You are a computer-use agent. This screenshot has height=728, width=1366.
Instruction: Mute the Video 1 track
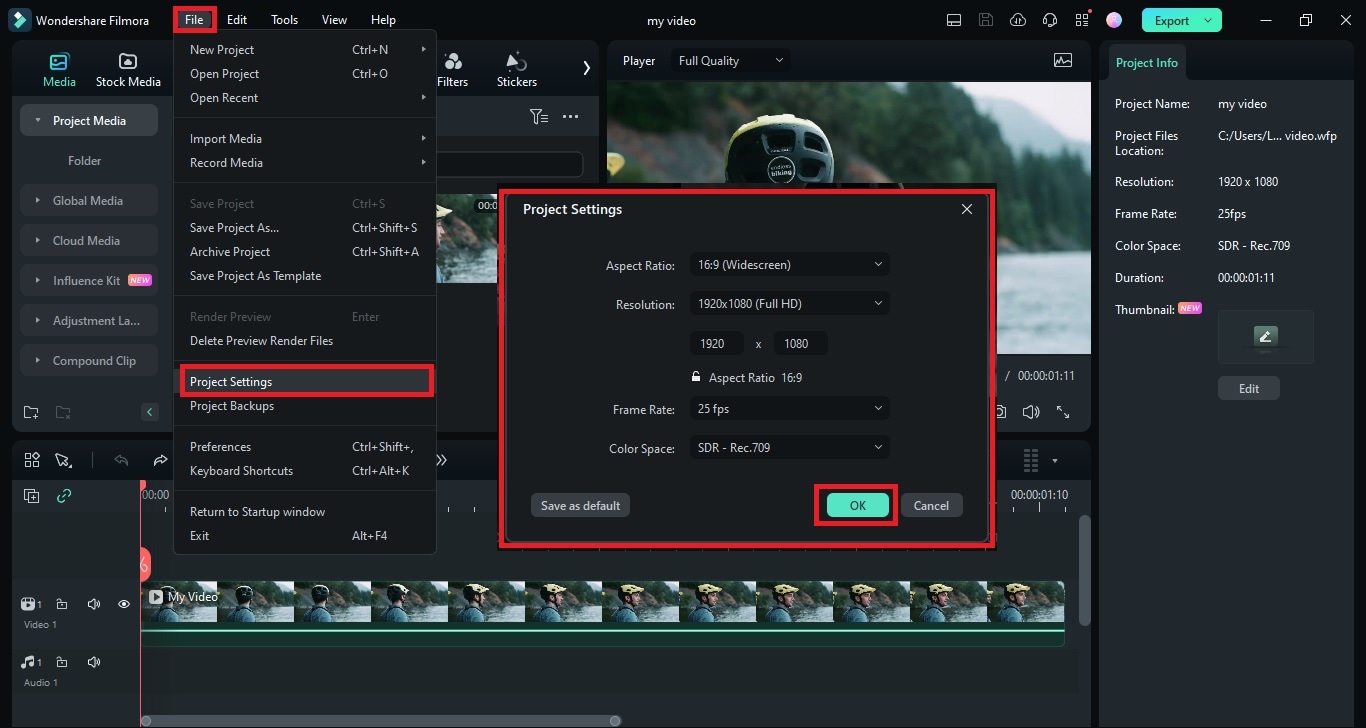[x=93, y=604]
